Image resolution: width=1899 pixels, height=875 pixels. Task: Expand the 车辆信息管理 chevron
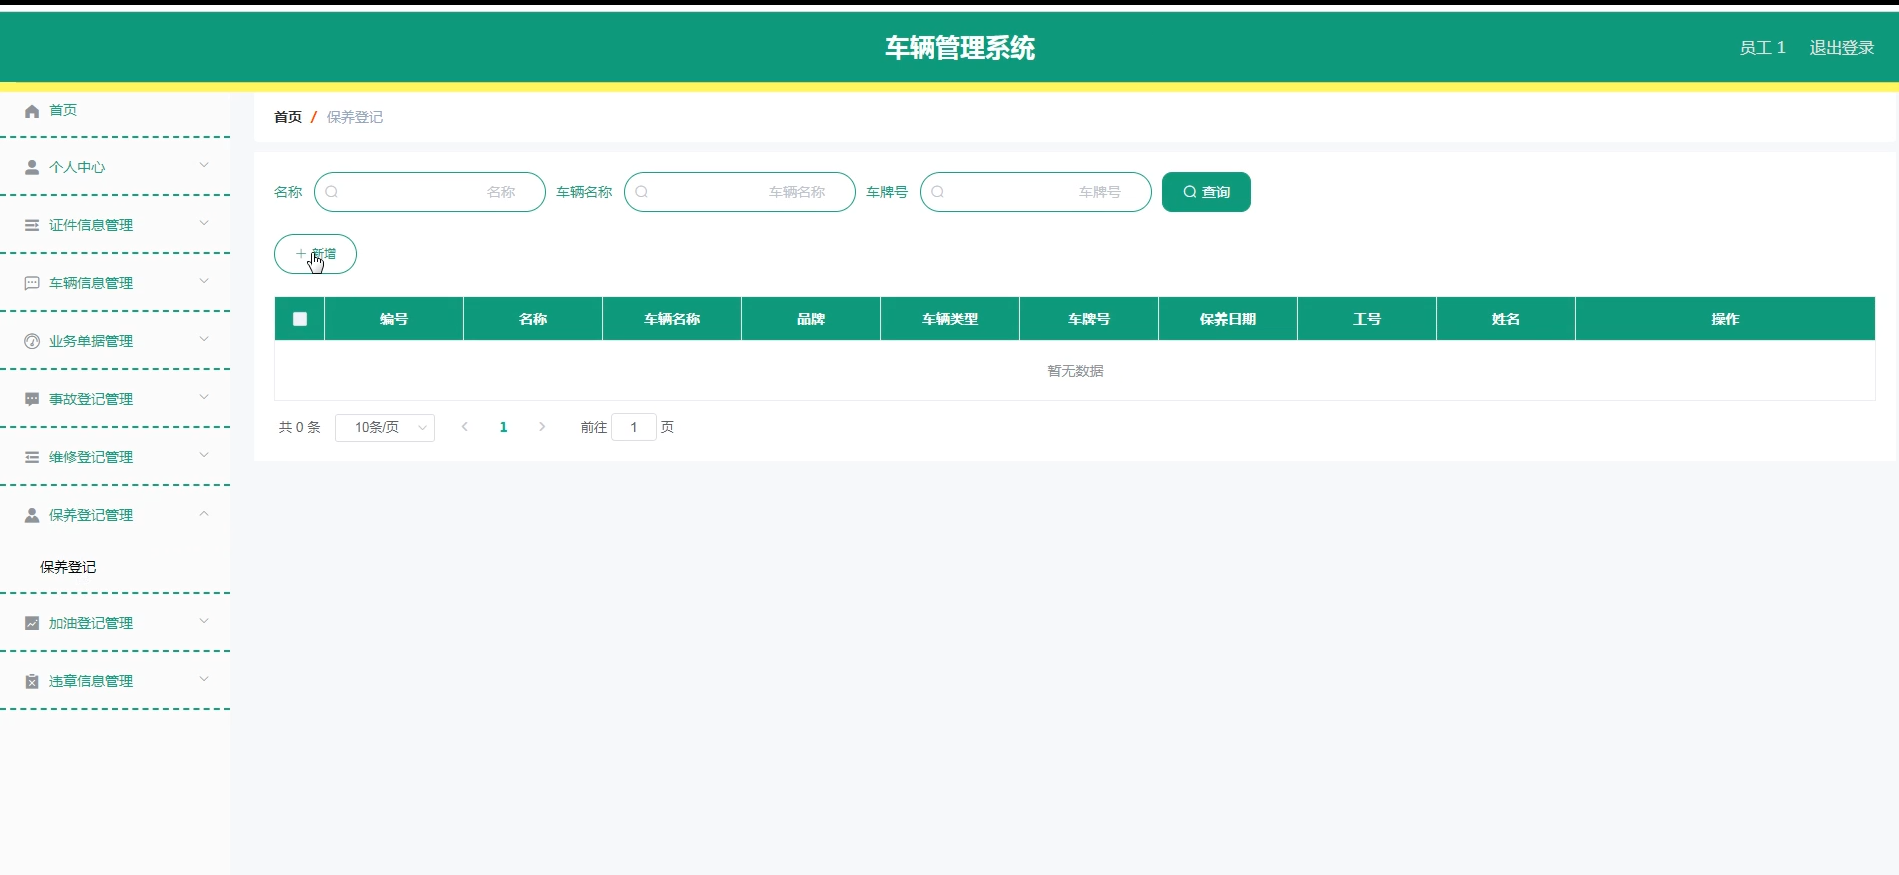(204, 281)
